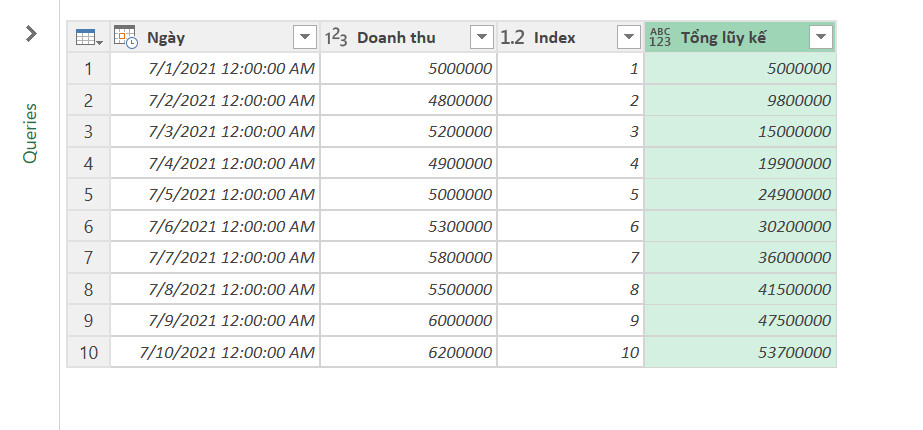
Task: Click cumulative total 9800000
Action: coord(741,100)
